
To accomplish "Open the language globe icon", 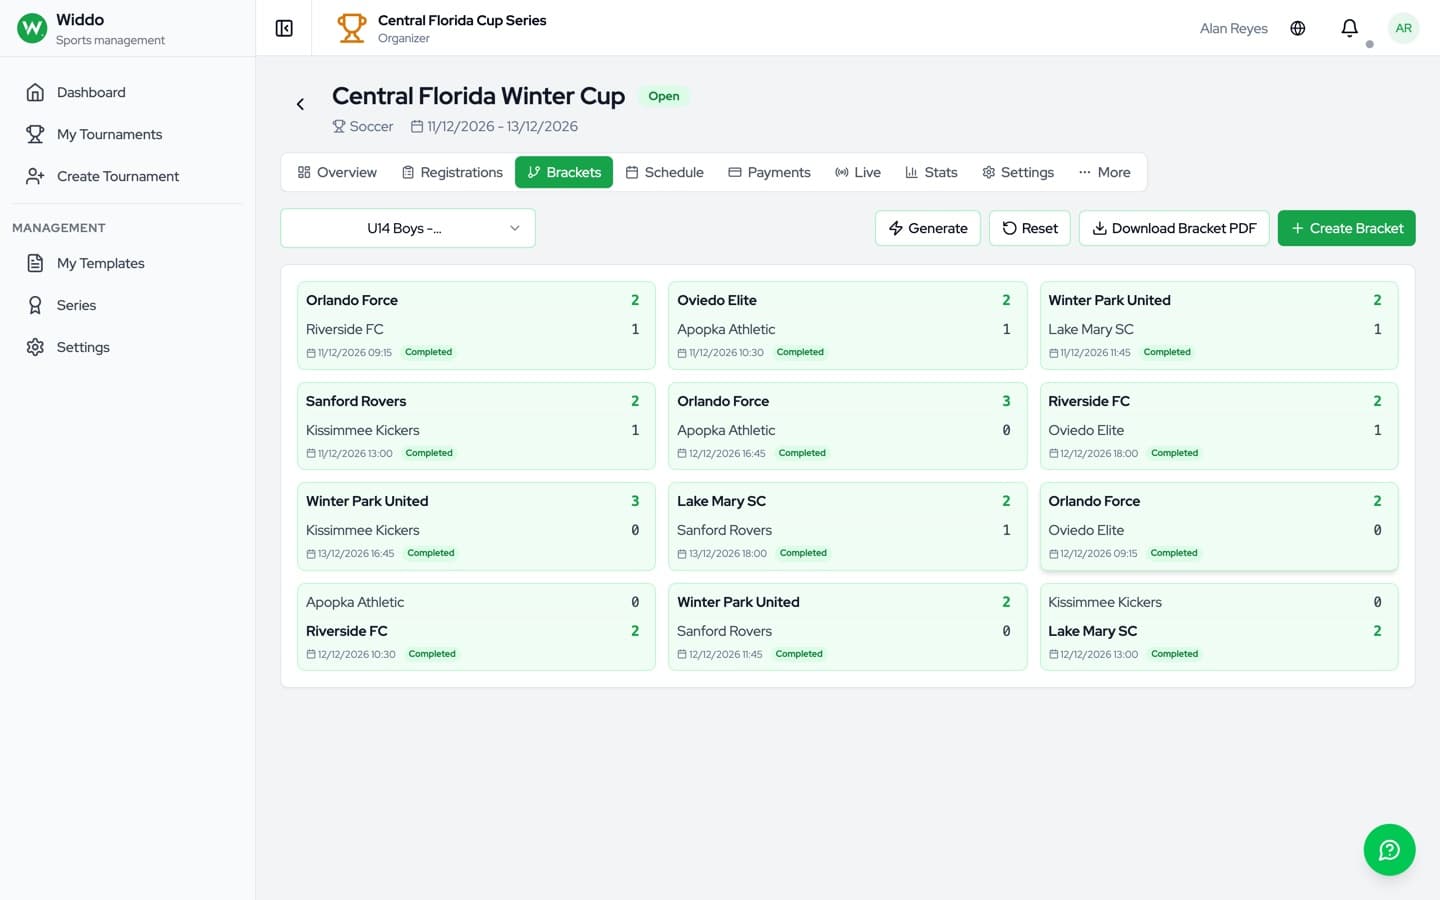I will pyautogui.click(x=1298, y=28).
